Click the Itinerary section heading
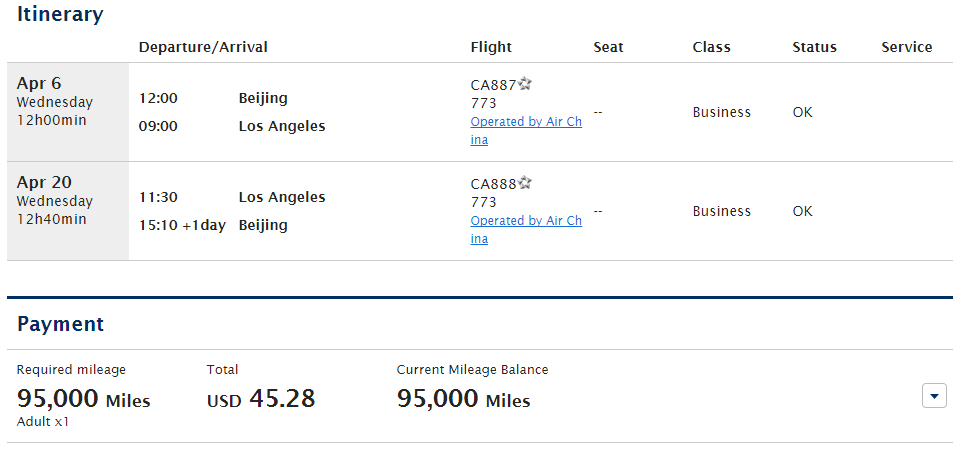Screen dimensions: 953x456 coord(60,14)
